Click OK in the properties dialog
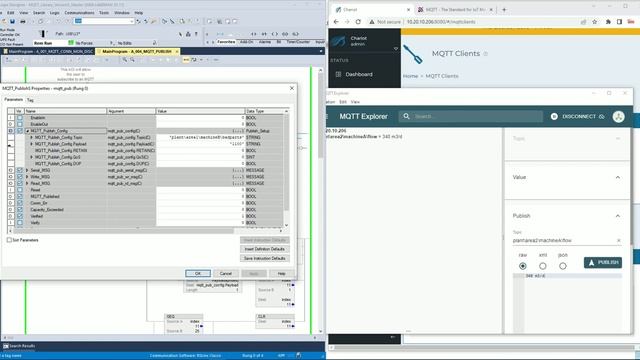The image size is (640, 360). point(198,273)
